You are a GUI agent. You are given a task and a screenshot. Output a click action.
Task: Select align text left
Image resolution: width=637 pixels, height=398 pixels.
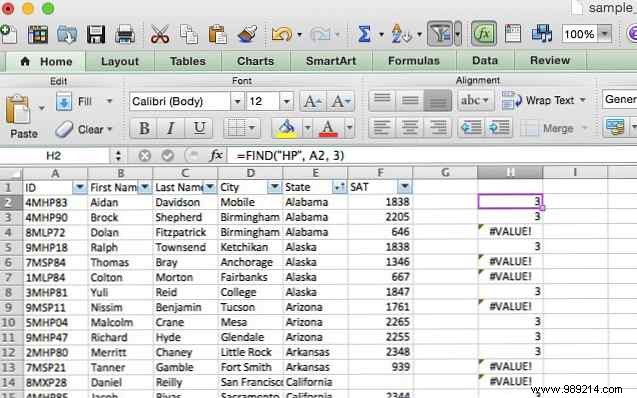tap(382, 128)
